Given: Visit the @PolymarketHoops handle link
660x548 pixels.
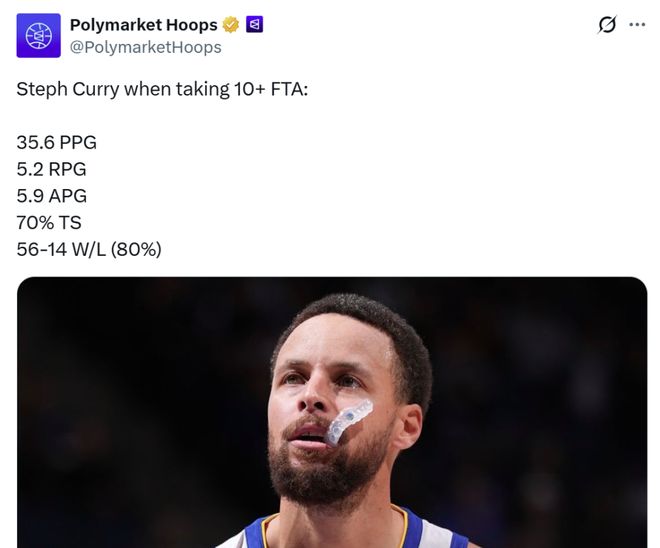Looking at the screenshot, I should pos(145,47).
